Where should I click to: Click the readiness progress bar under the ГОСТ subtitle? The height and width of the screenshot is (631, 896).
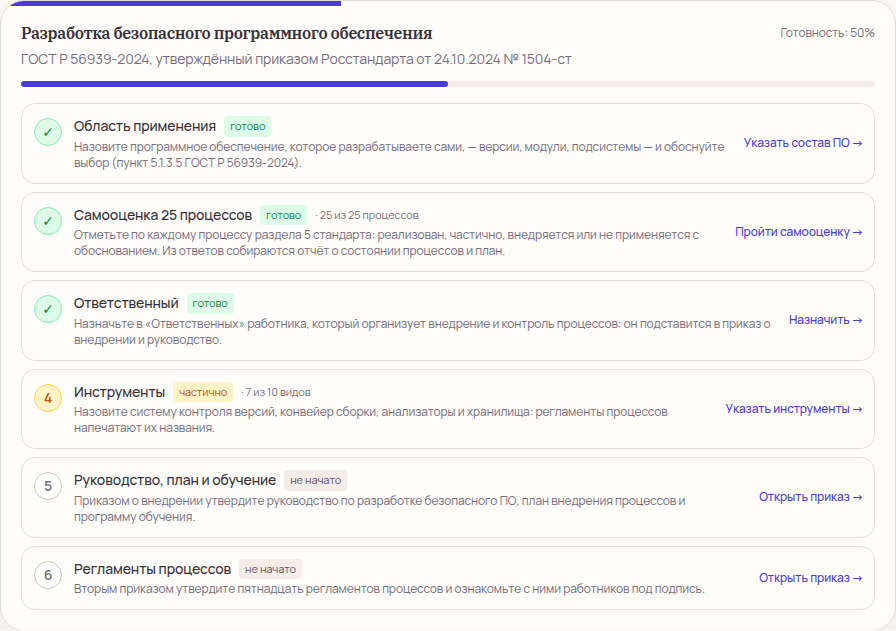[x=448, y=84]
